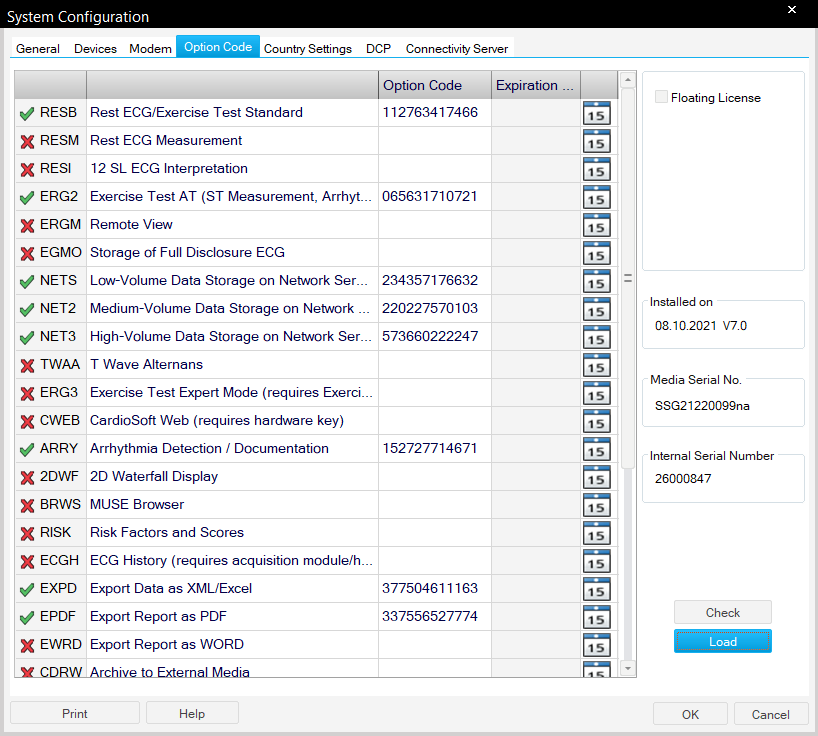The image size is (818, 736).
Task: Select option code 337556527774 cell
Action: pyautogui.click(x=435, y=617)
